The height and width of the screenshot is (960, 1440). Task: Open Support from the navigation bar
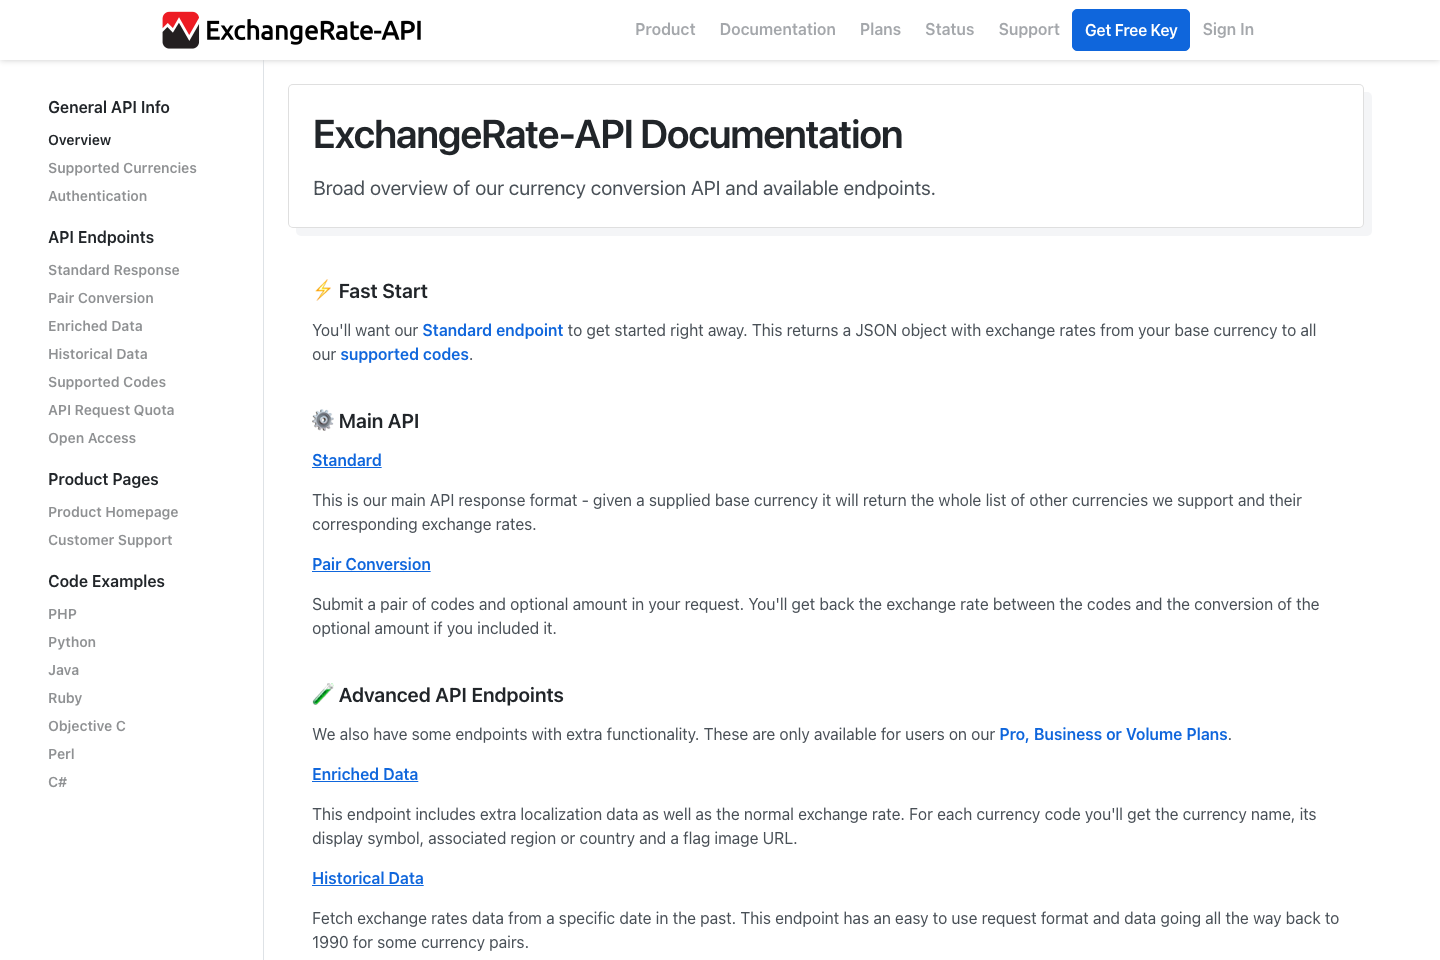[x=1028, y=29]
